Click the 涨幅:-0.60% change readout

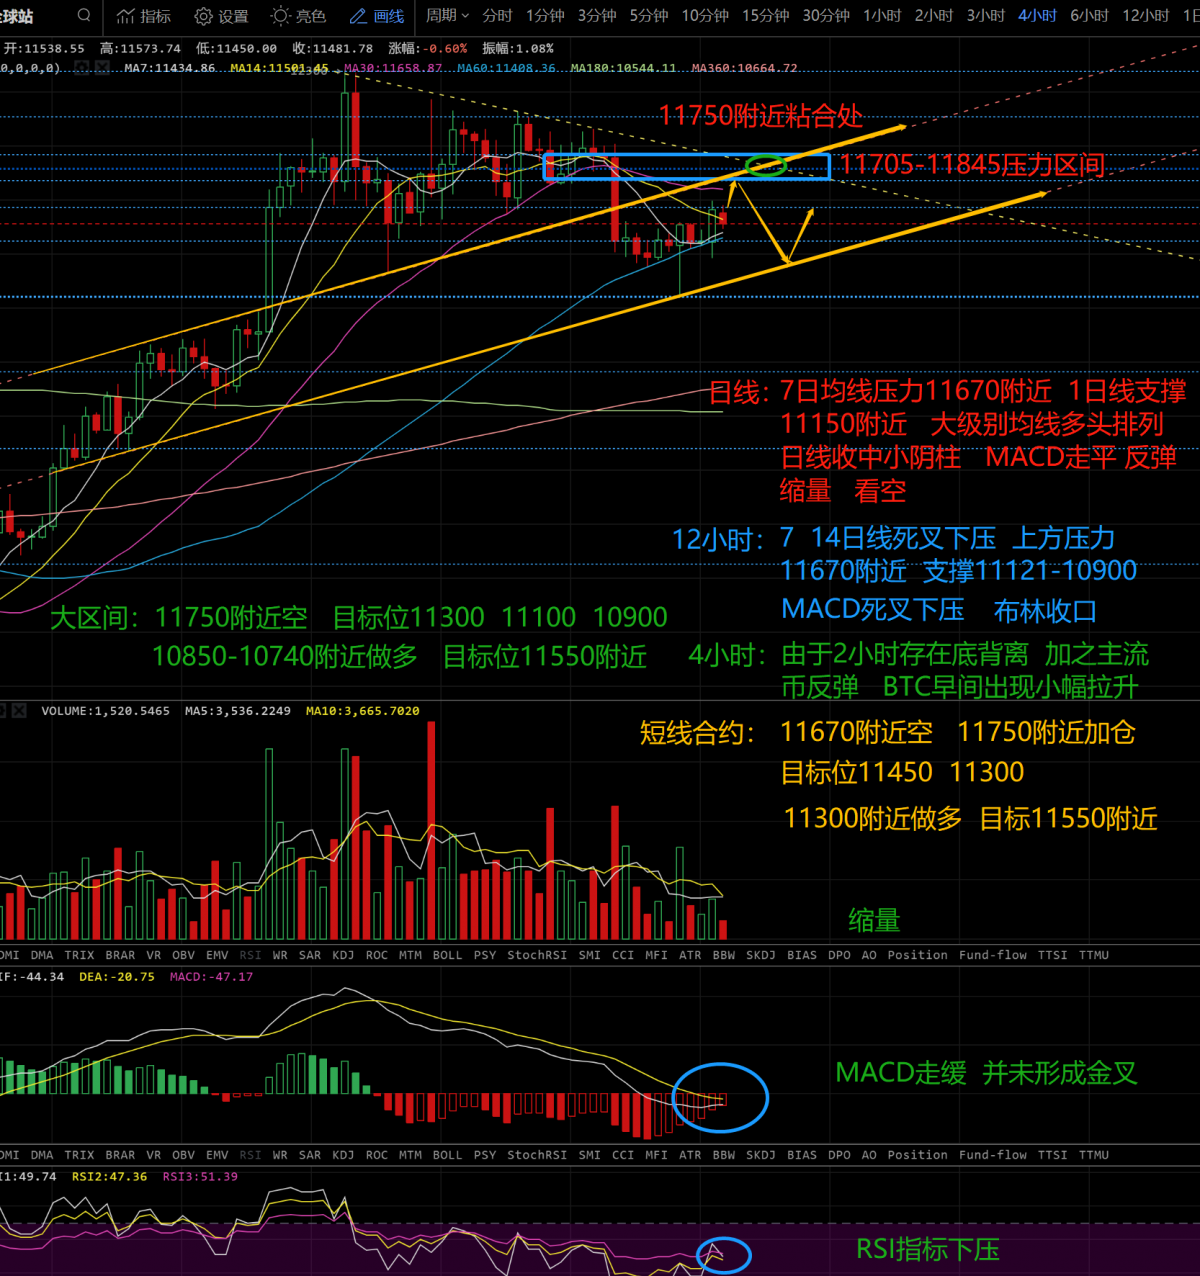[x=427, y=48]
